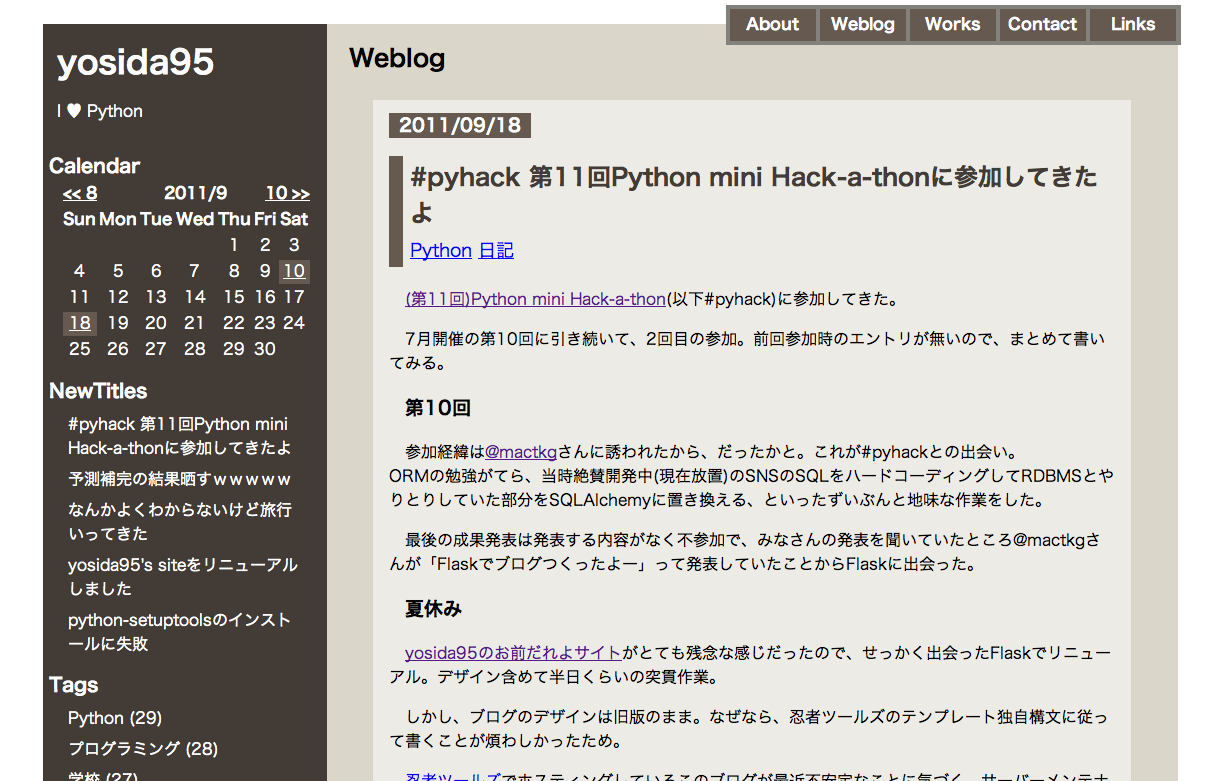Viewport: 1223px width, 781px height.
Task: Open the (第11回)Python mini Hack-a-thon link
Action: tap(535, 299)
